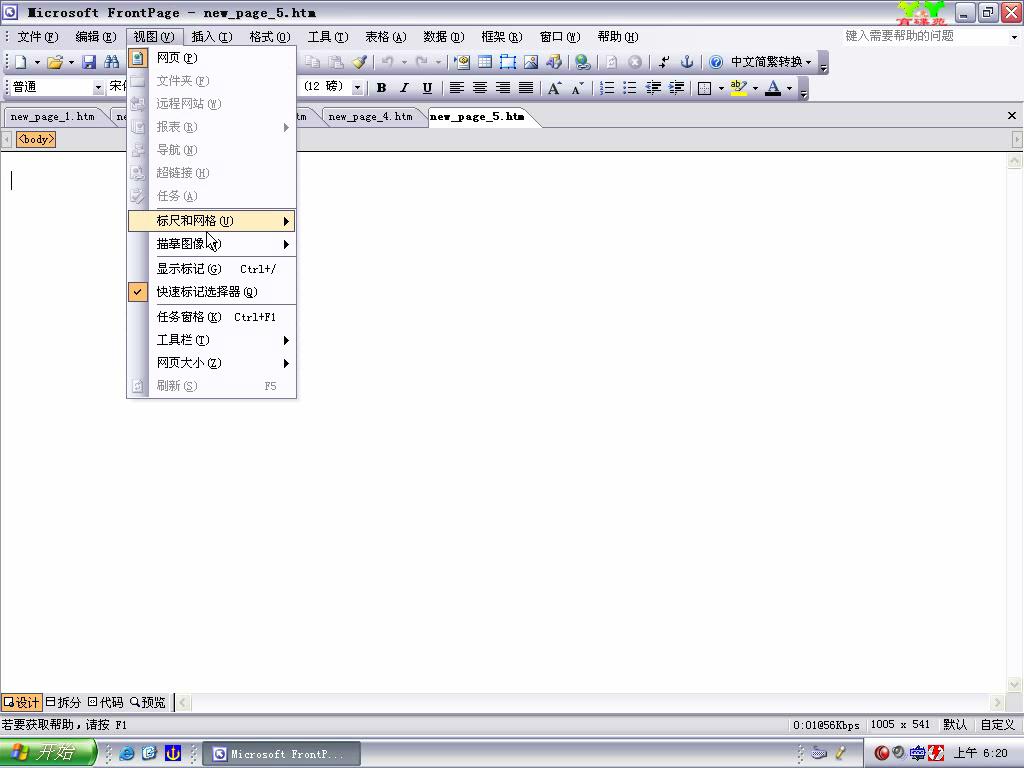
Task: Click the Insert Table toolbar icon
Action: point(485,62)
